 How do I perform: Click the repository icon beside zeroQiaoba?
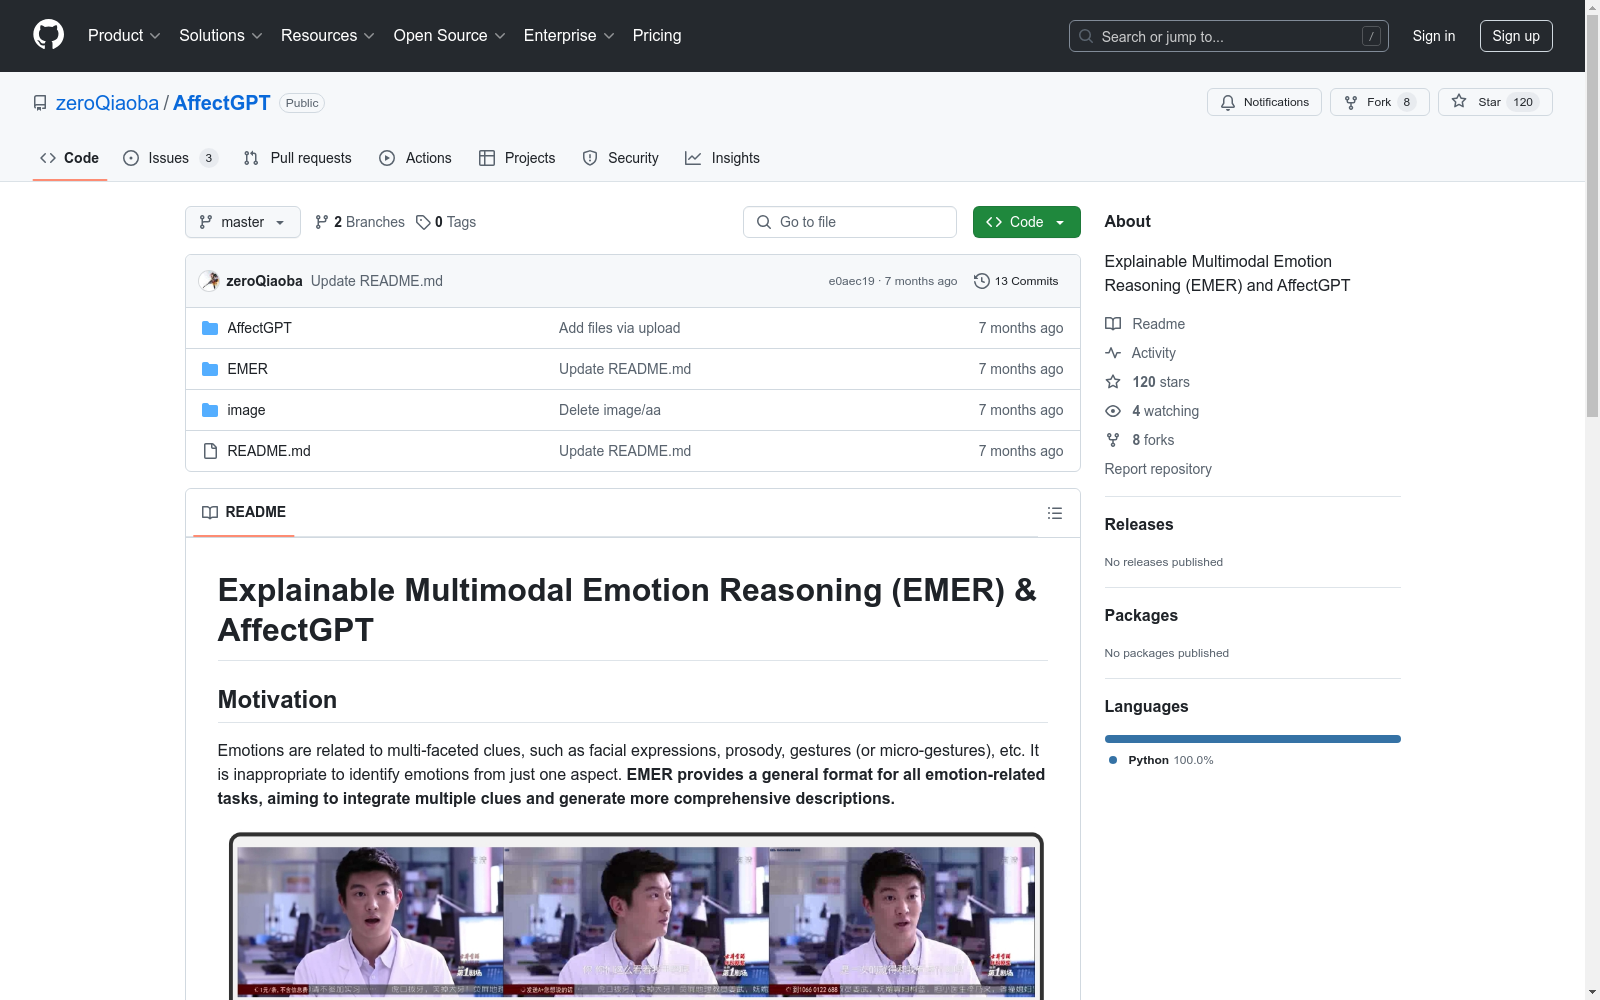(x=40, y=103)
